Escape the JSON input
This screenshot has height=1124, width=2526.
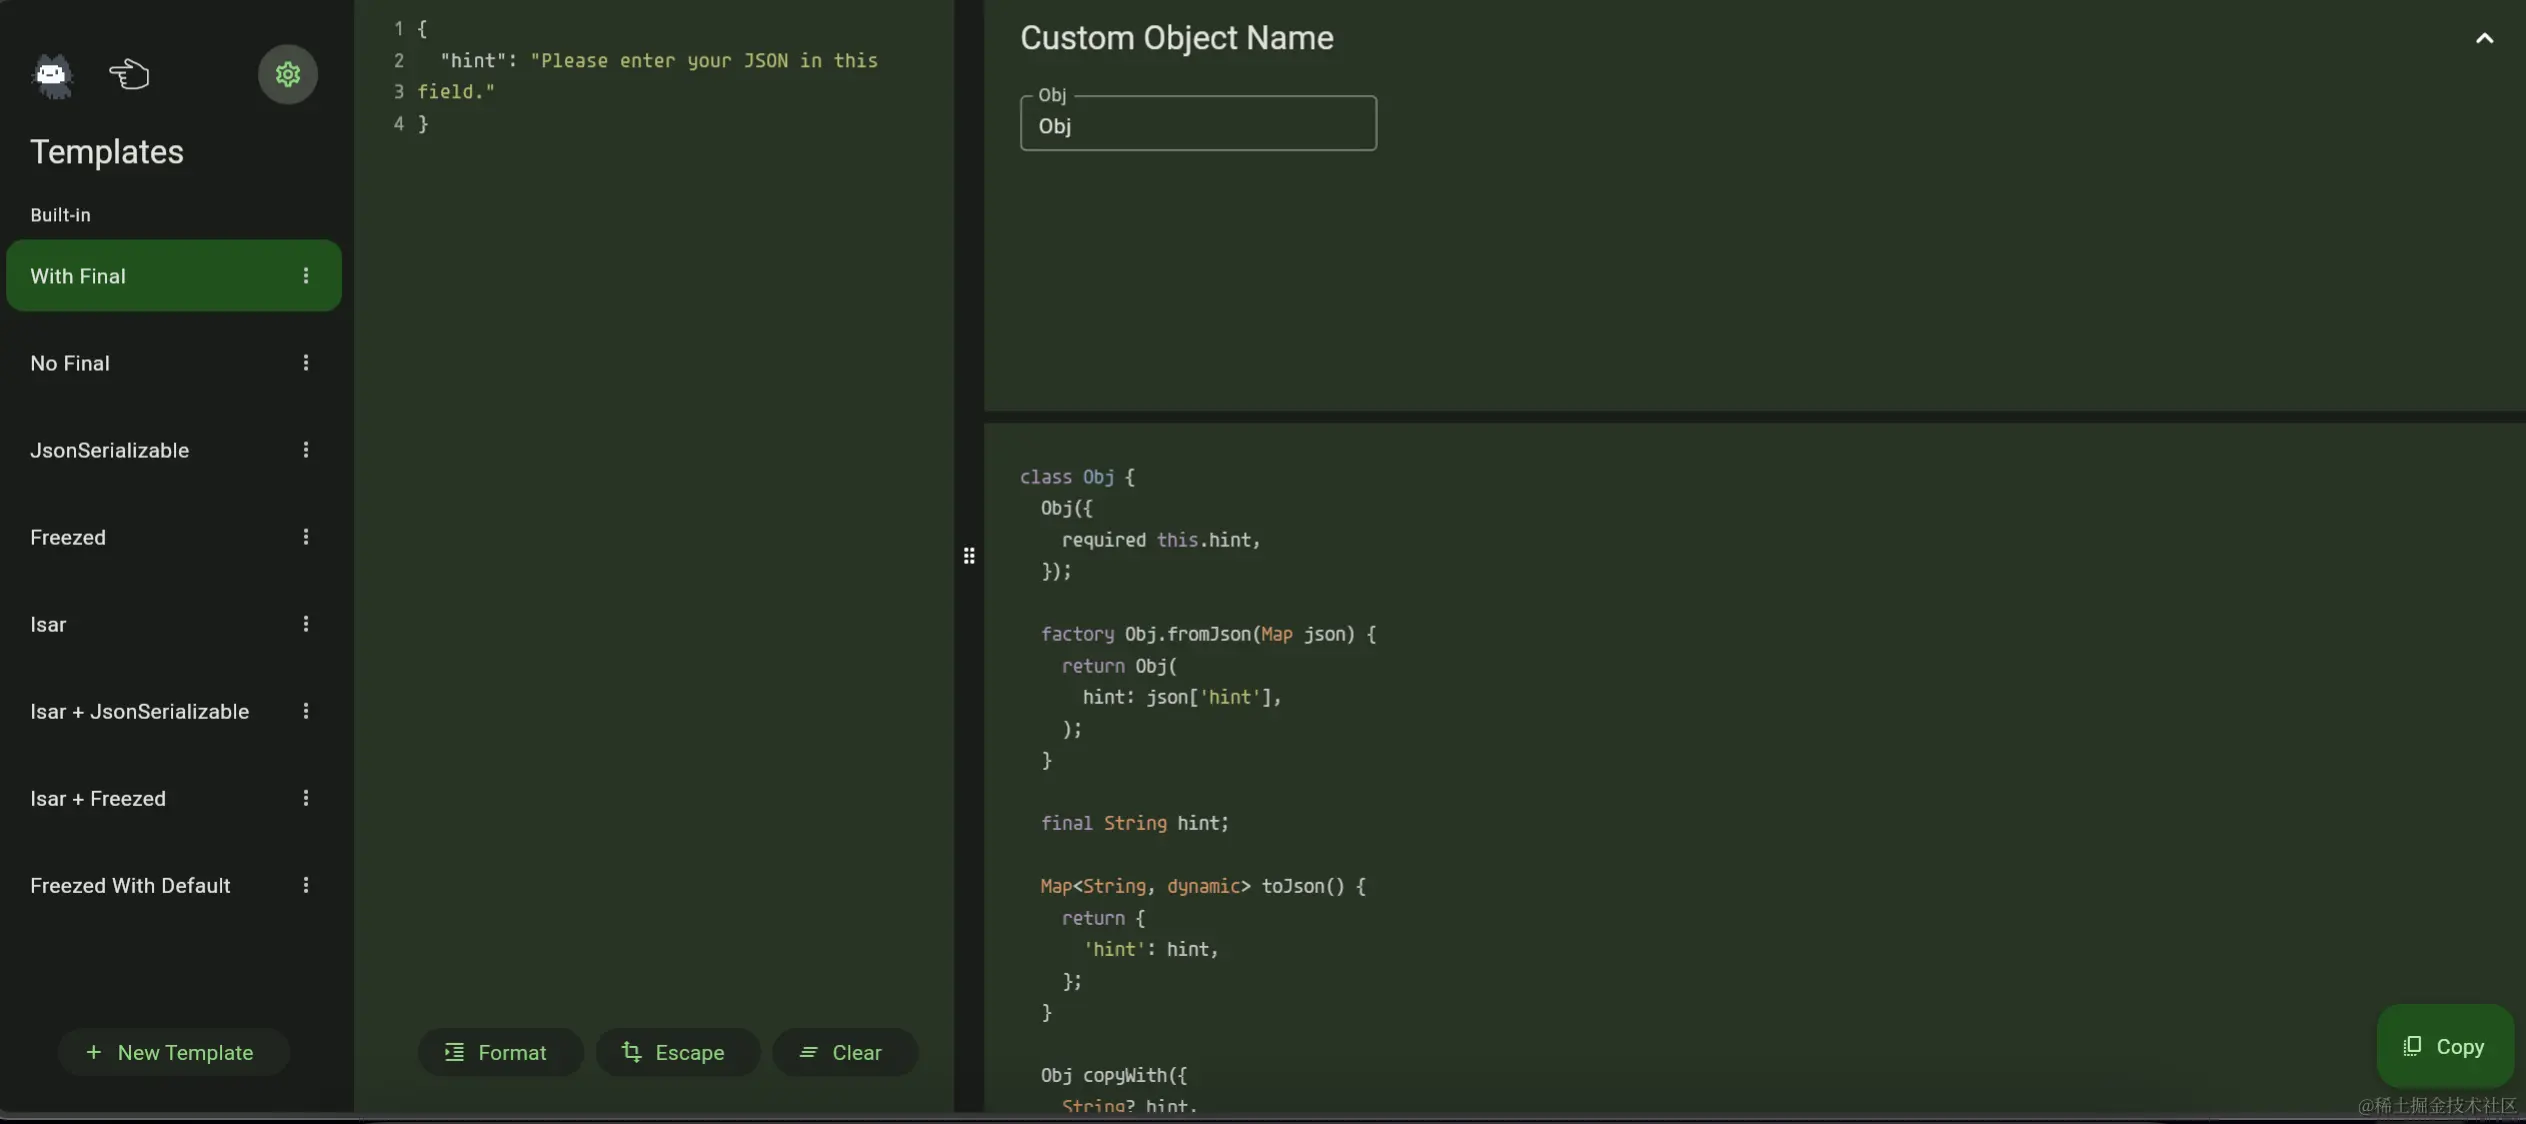[x=677, y=1052]
